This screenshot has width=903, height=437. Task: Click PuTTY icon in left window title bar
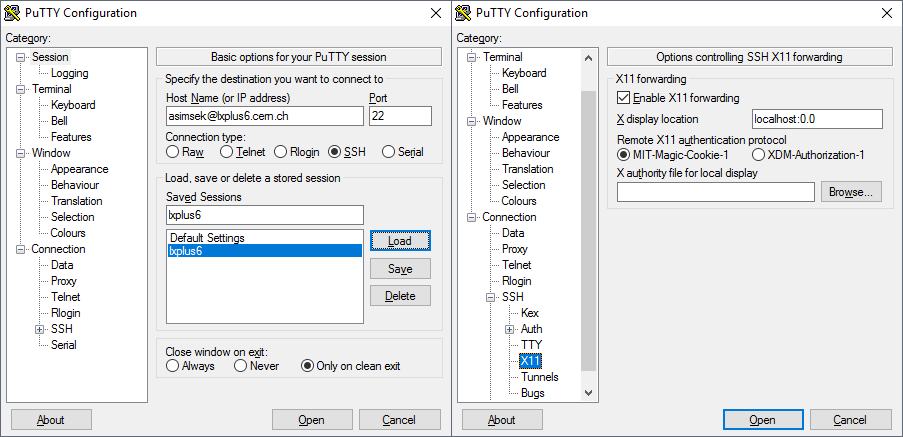pos(12,13)
